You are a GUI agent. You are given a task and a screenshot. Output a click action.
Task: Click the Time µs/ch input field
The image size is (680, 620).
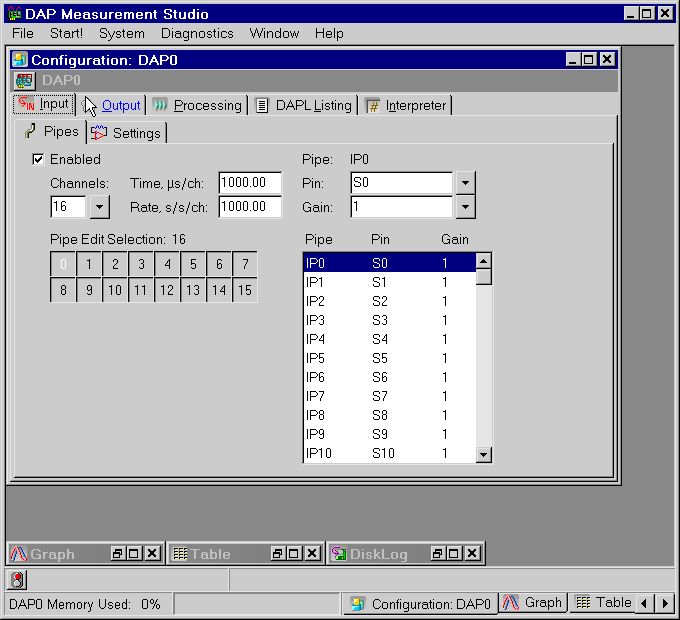(250, 183)
